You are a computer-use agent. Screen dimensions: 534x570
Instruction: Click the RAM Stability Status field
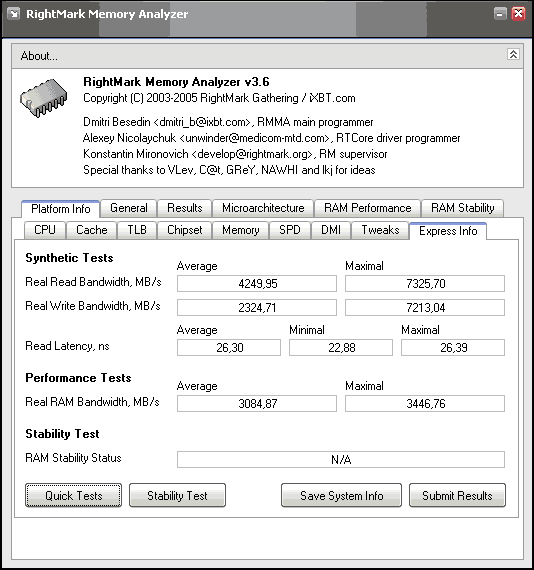click(x=341, y=459)
